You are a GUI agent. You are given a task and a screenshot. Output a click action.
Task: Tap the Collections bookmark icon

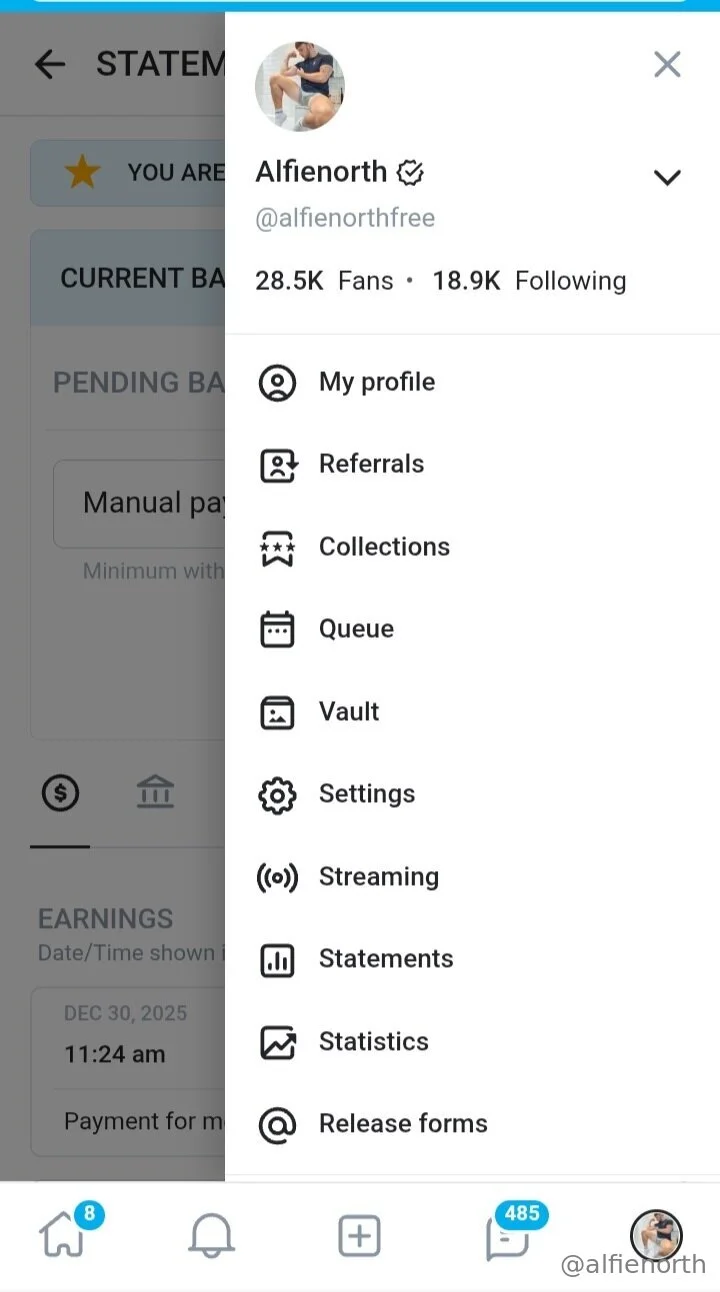click(x=277, y=548)
